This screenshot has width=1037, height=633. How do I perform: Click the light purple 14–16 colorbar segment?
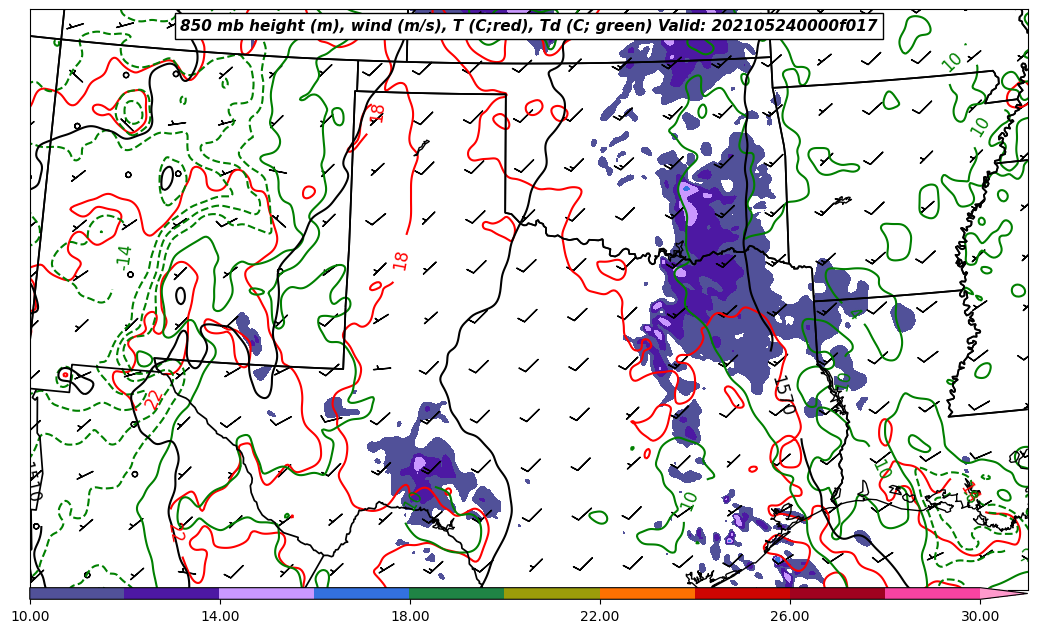click(x=267, y=593)
